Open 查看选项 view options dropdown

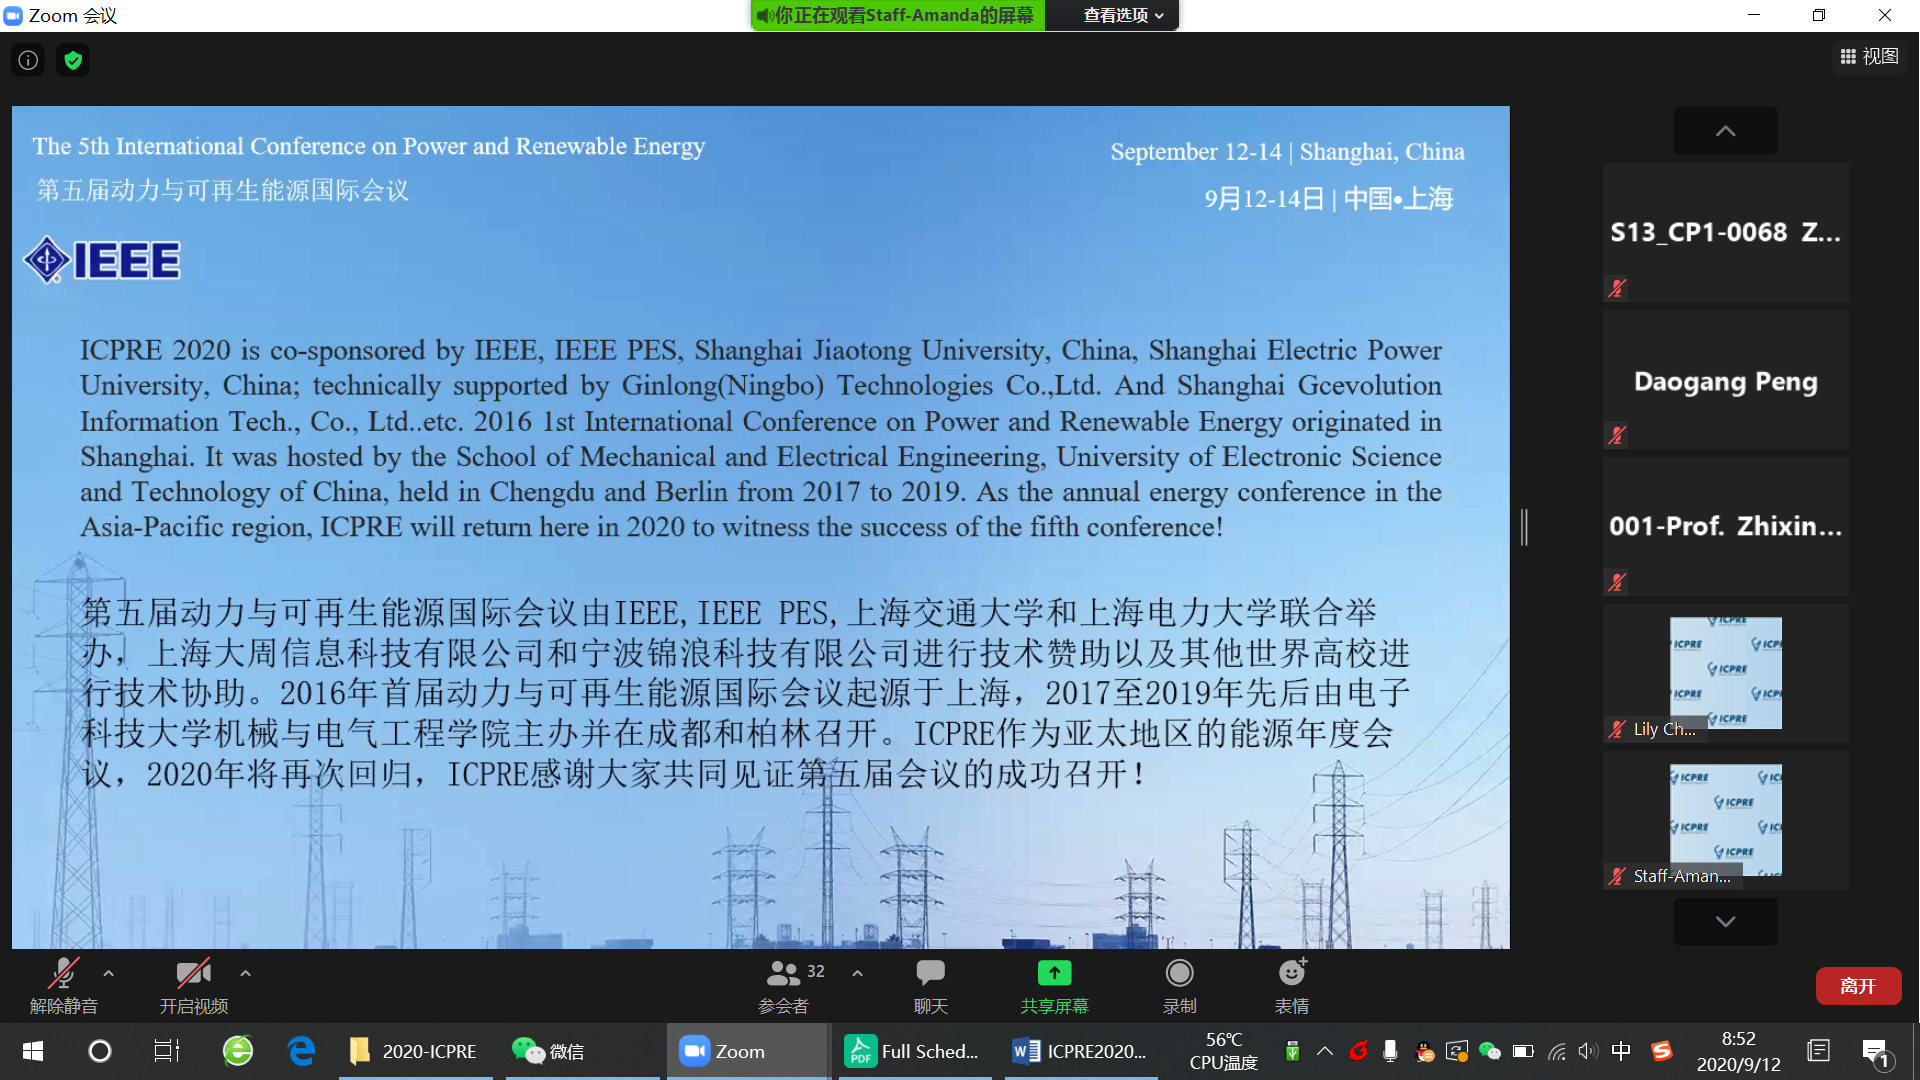click(x=1123, y=15)
